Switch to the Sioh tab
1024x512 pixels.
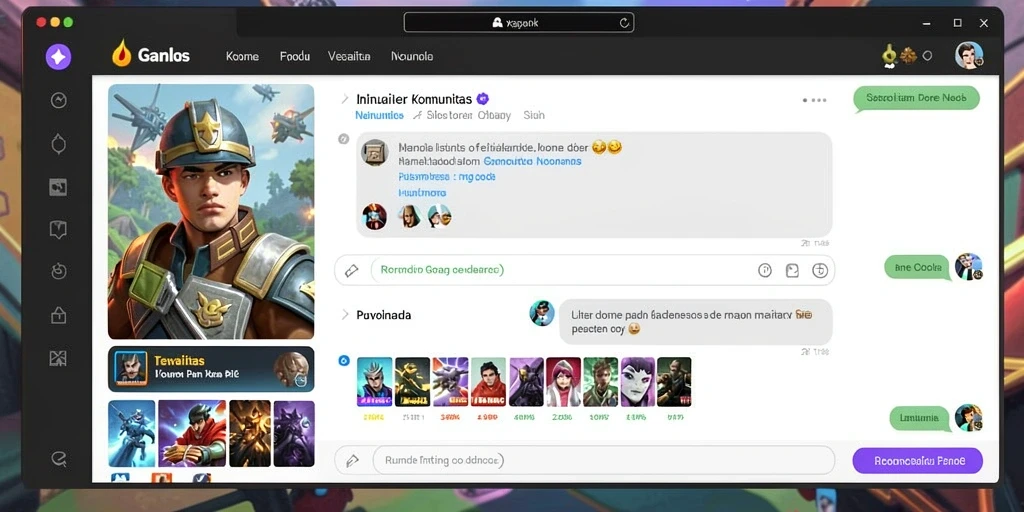coord(534,116)
